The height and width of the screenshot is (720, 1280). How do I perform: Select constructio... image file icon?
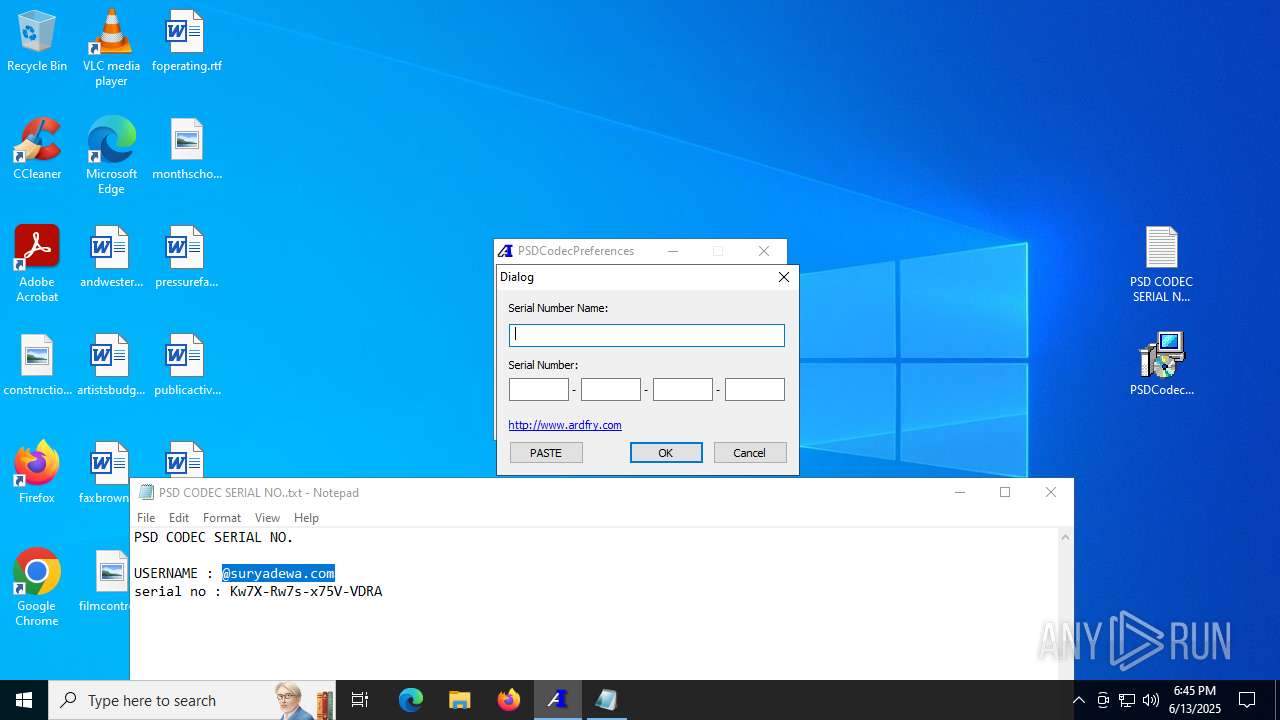(x=37, y=366)
